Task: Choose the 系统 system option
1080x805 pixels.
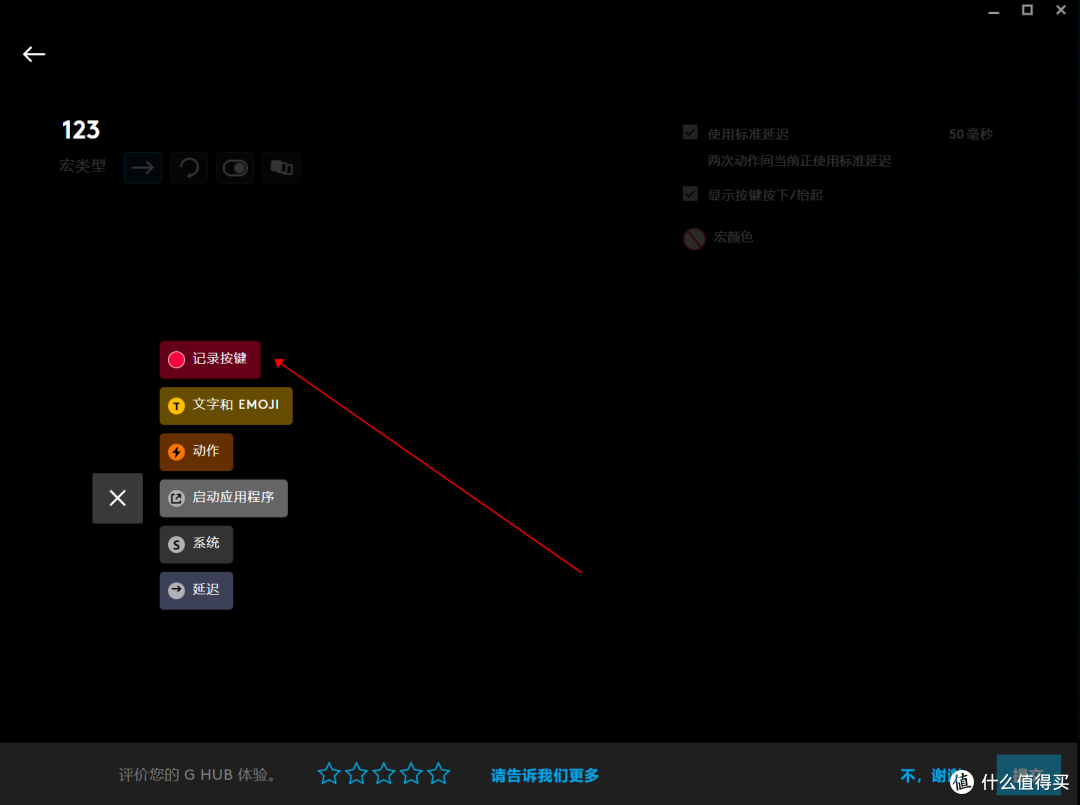Action: [x=196, y=544]
